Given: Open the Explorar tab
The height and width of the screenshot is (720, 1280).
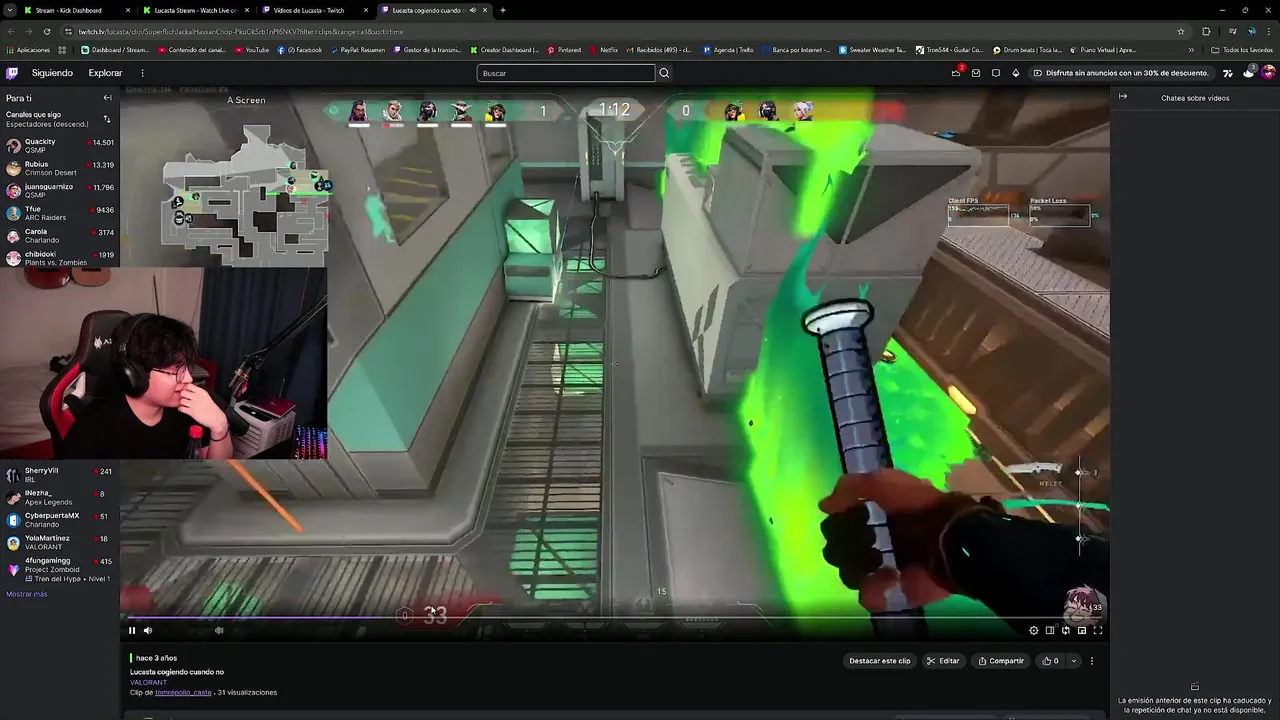Looking at the screenshot, I should tap(105, 73).
